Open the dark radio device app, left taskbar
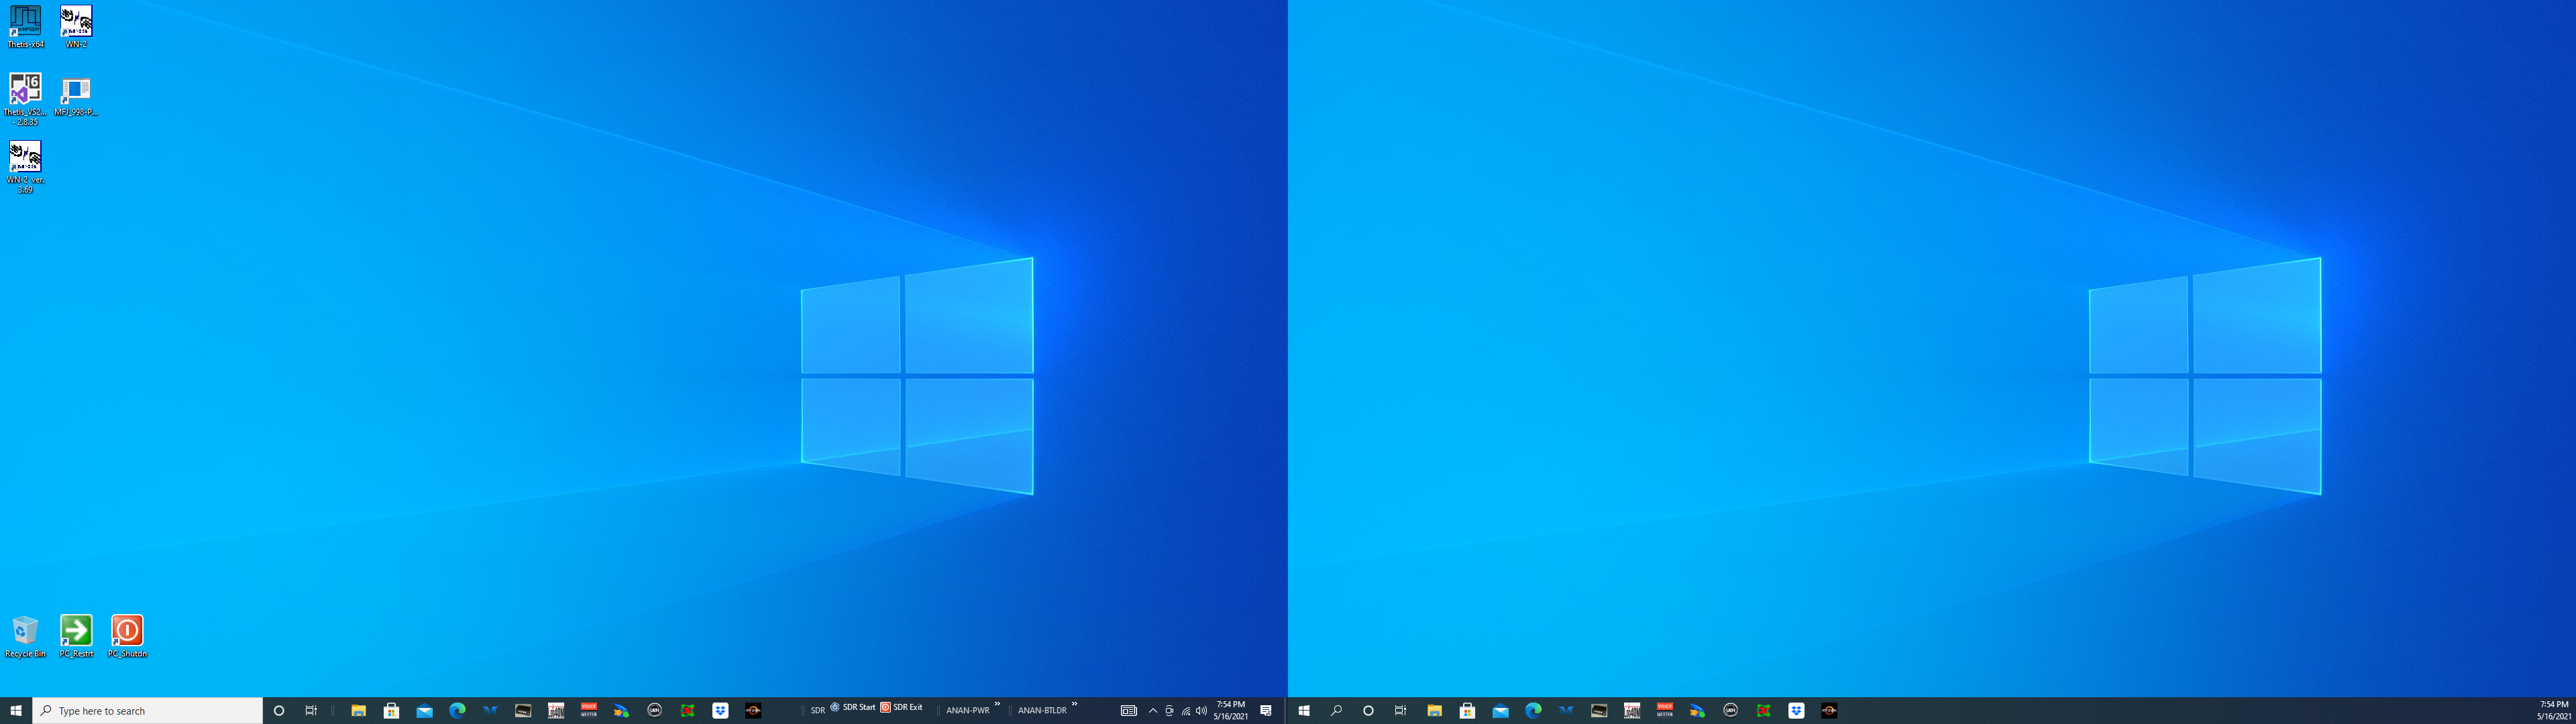2576x724 pixels. 523,710
